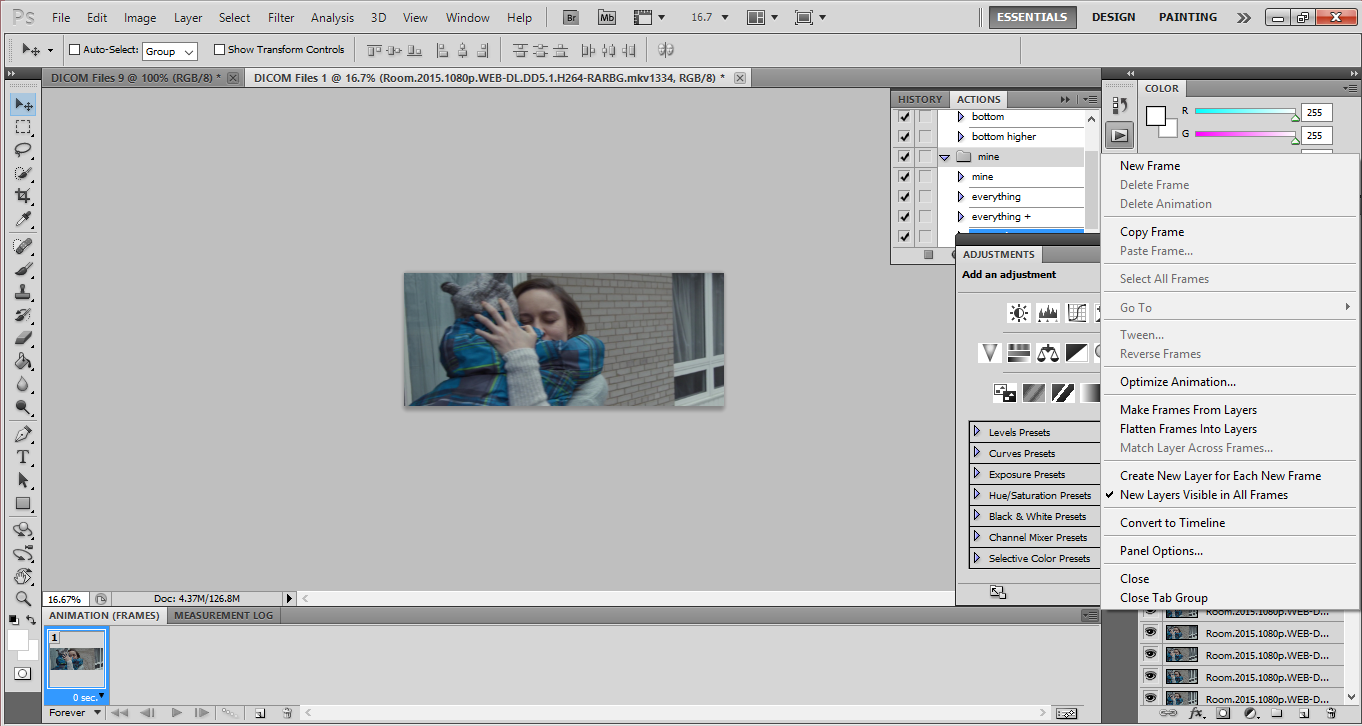The image size is (1362, 726).
Task: Switch to the Measurement Log tab
Action: click(223, 616)
